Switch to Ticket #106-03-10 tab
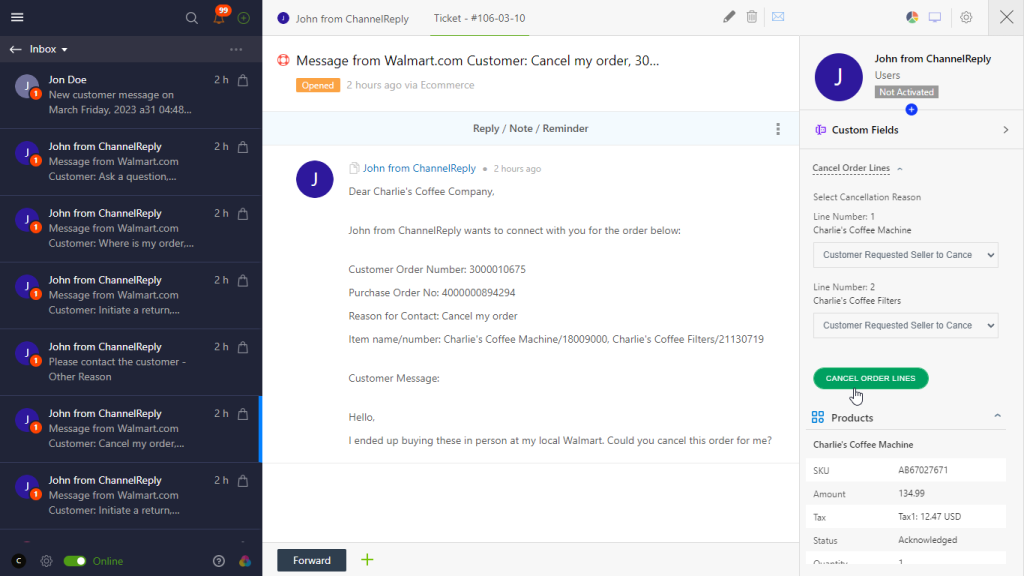The height and width of the screenshot is (576, 1024). point(479,18)
